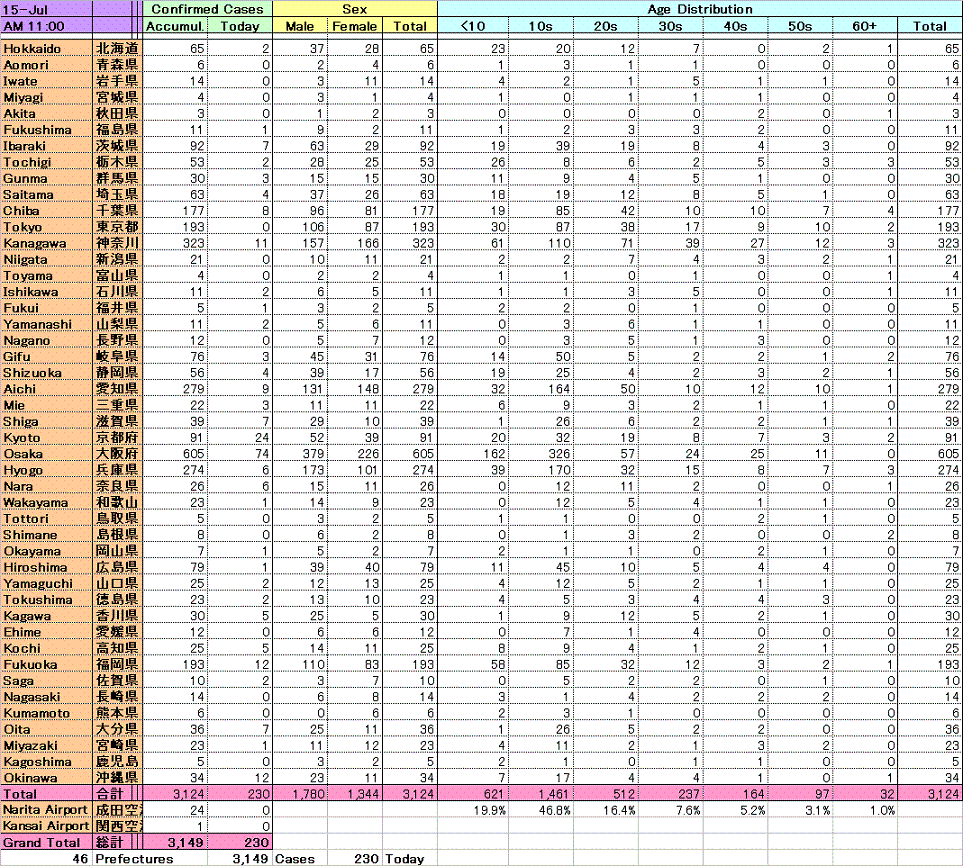Image resolution: width=963 pixels, height=866 pixels.
Task: Select the Accumul. column header
Action: 174,26
